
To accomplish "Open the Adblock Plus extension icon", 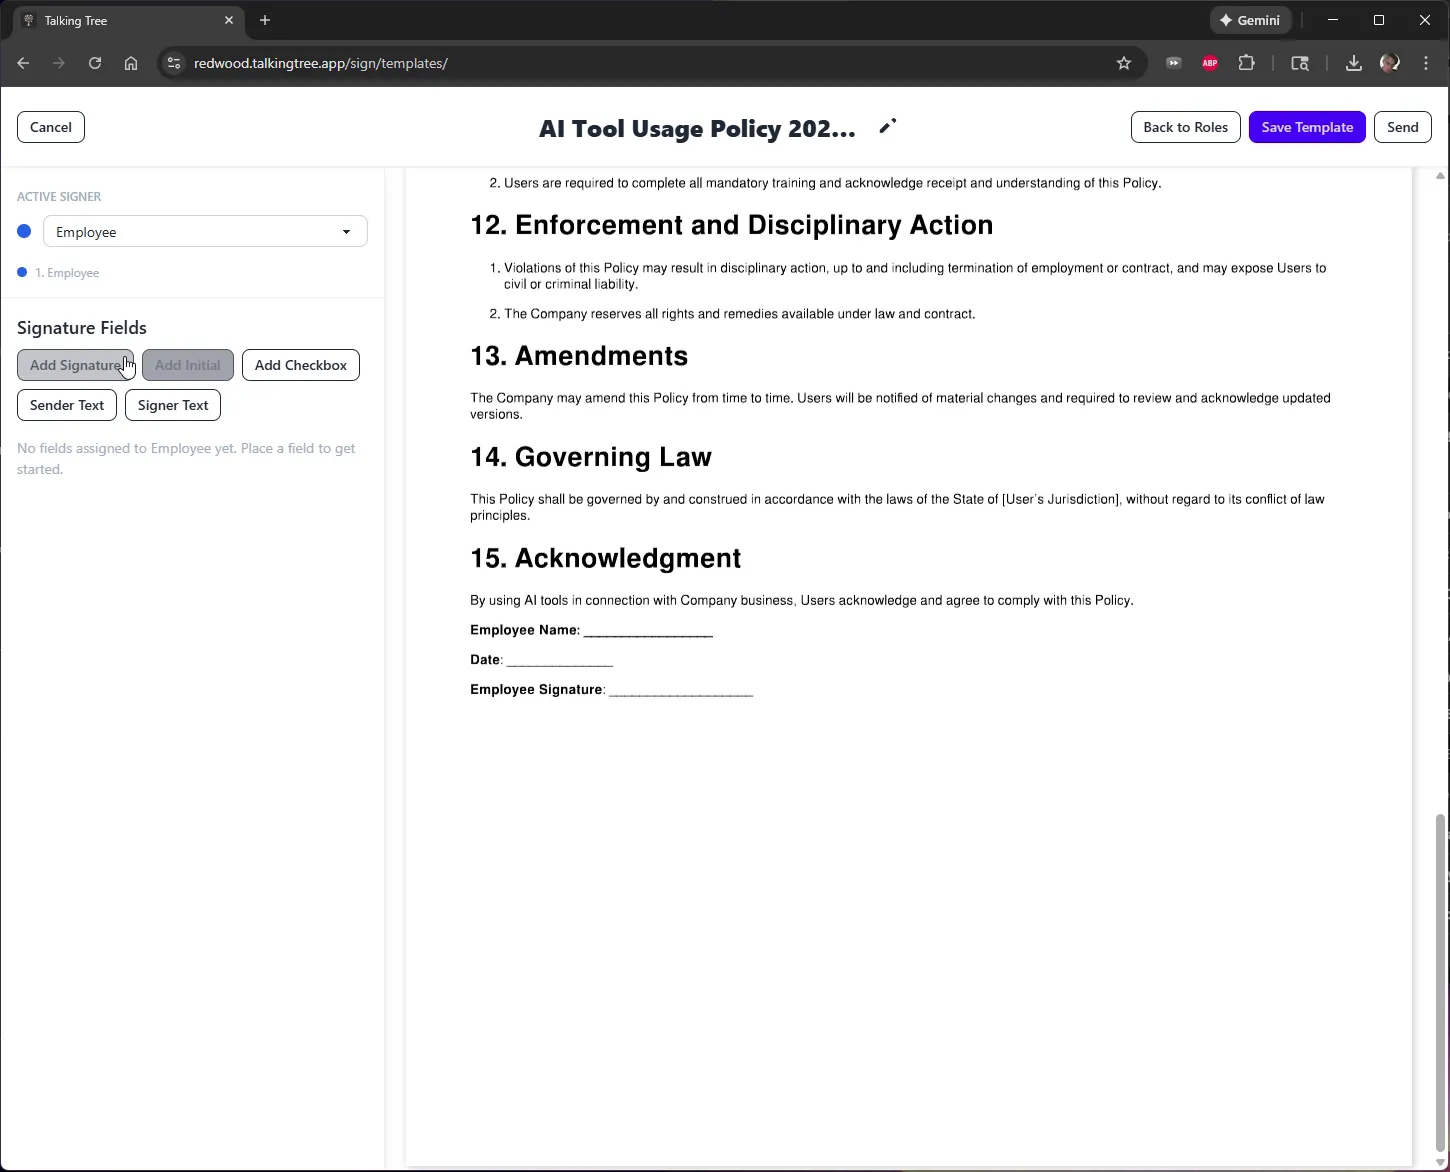I will tap(1210, 63).
